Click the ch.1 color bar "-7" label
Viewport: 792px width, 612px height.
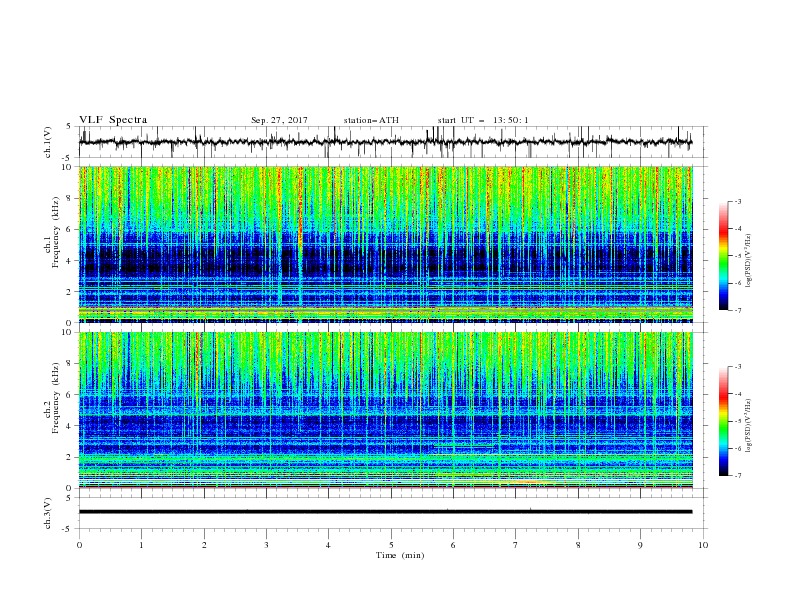pos(738,310)
